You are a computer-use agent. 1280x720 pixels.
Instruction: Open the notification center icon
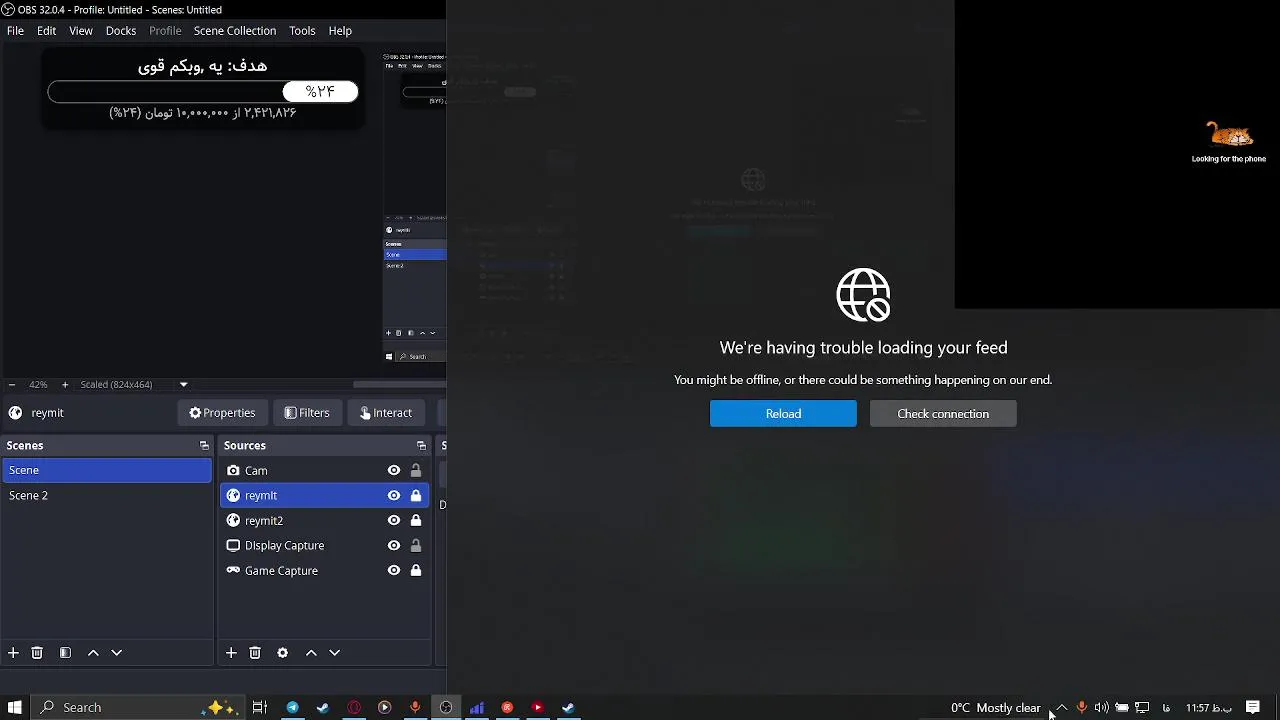click(1252, 708)
